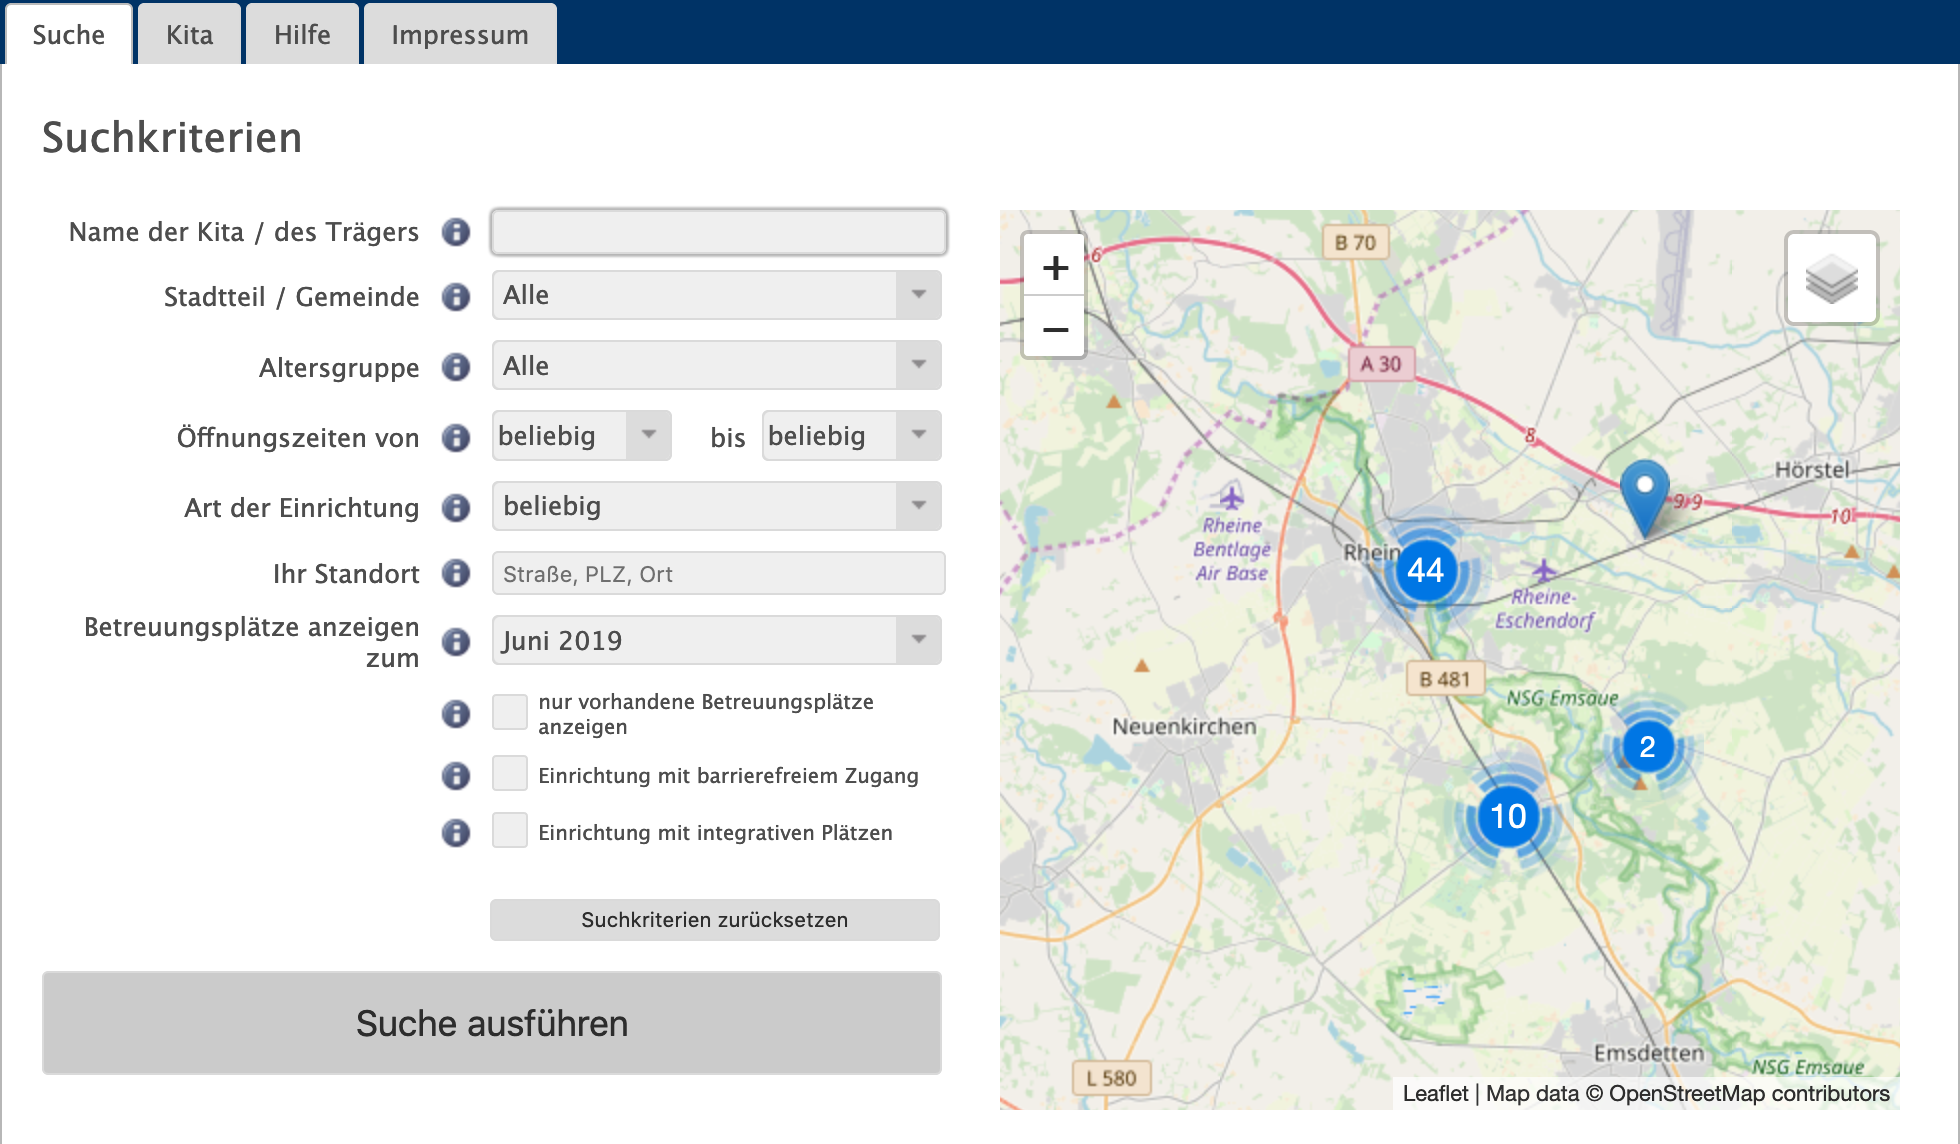
Task: Click info icon beside Ihr Standort
Action: [456, 573]
